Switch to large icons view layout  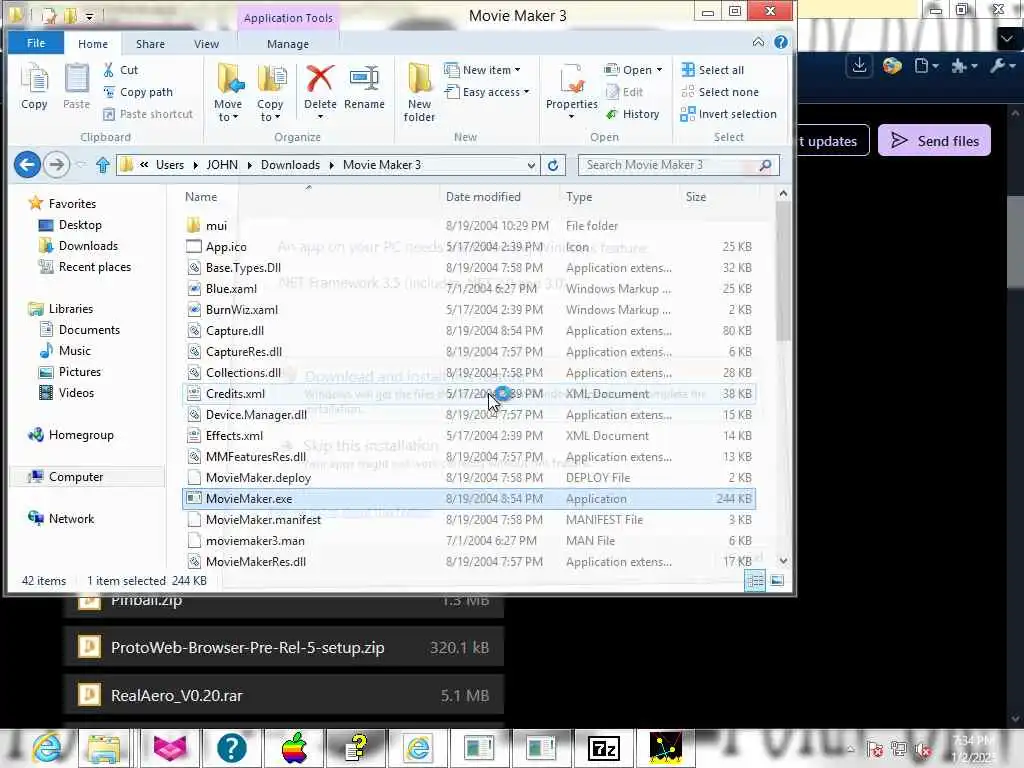777,581
